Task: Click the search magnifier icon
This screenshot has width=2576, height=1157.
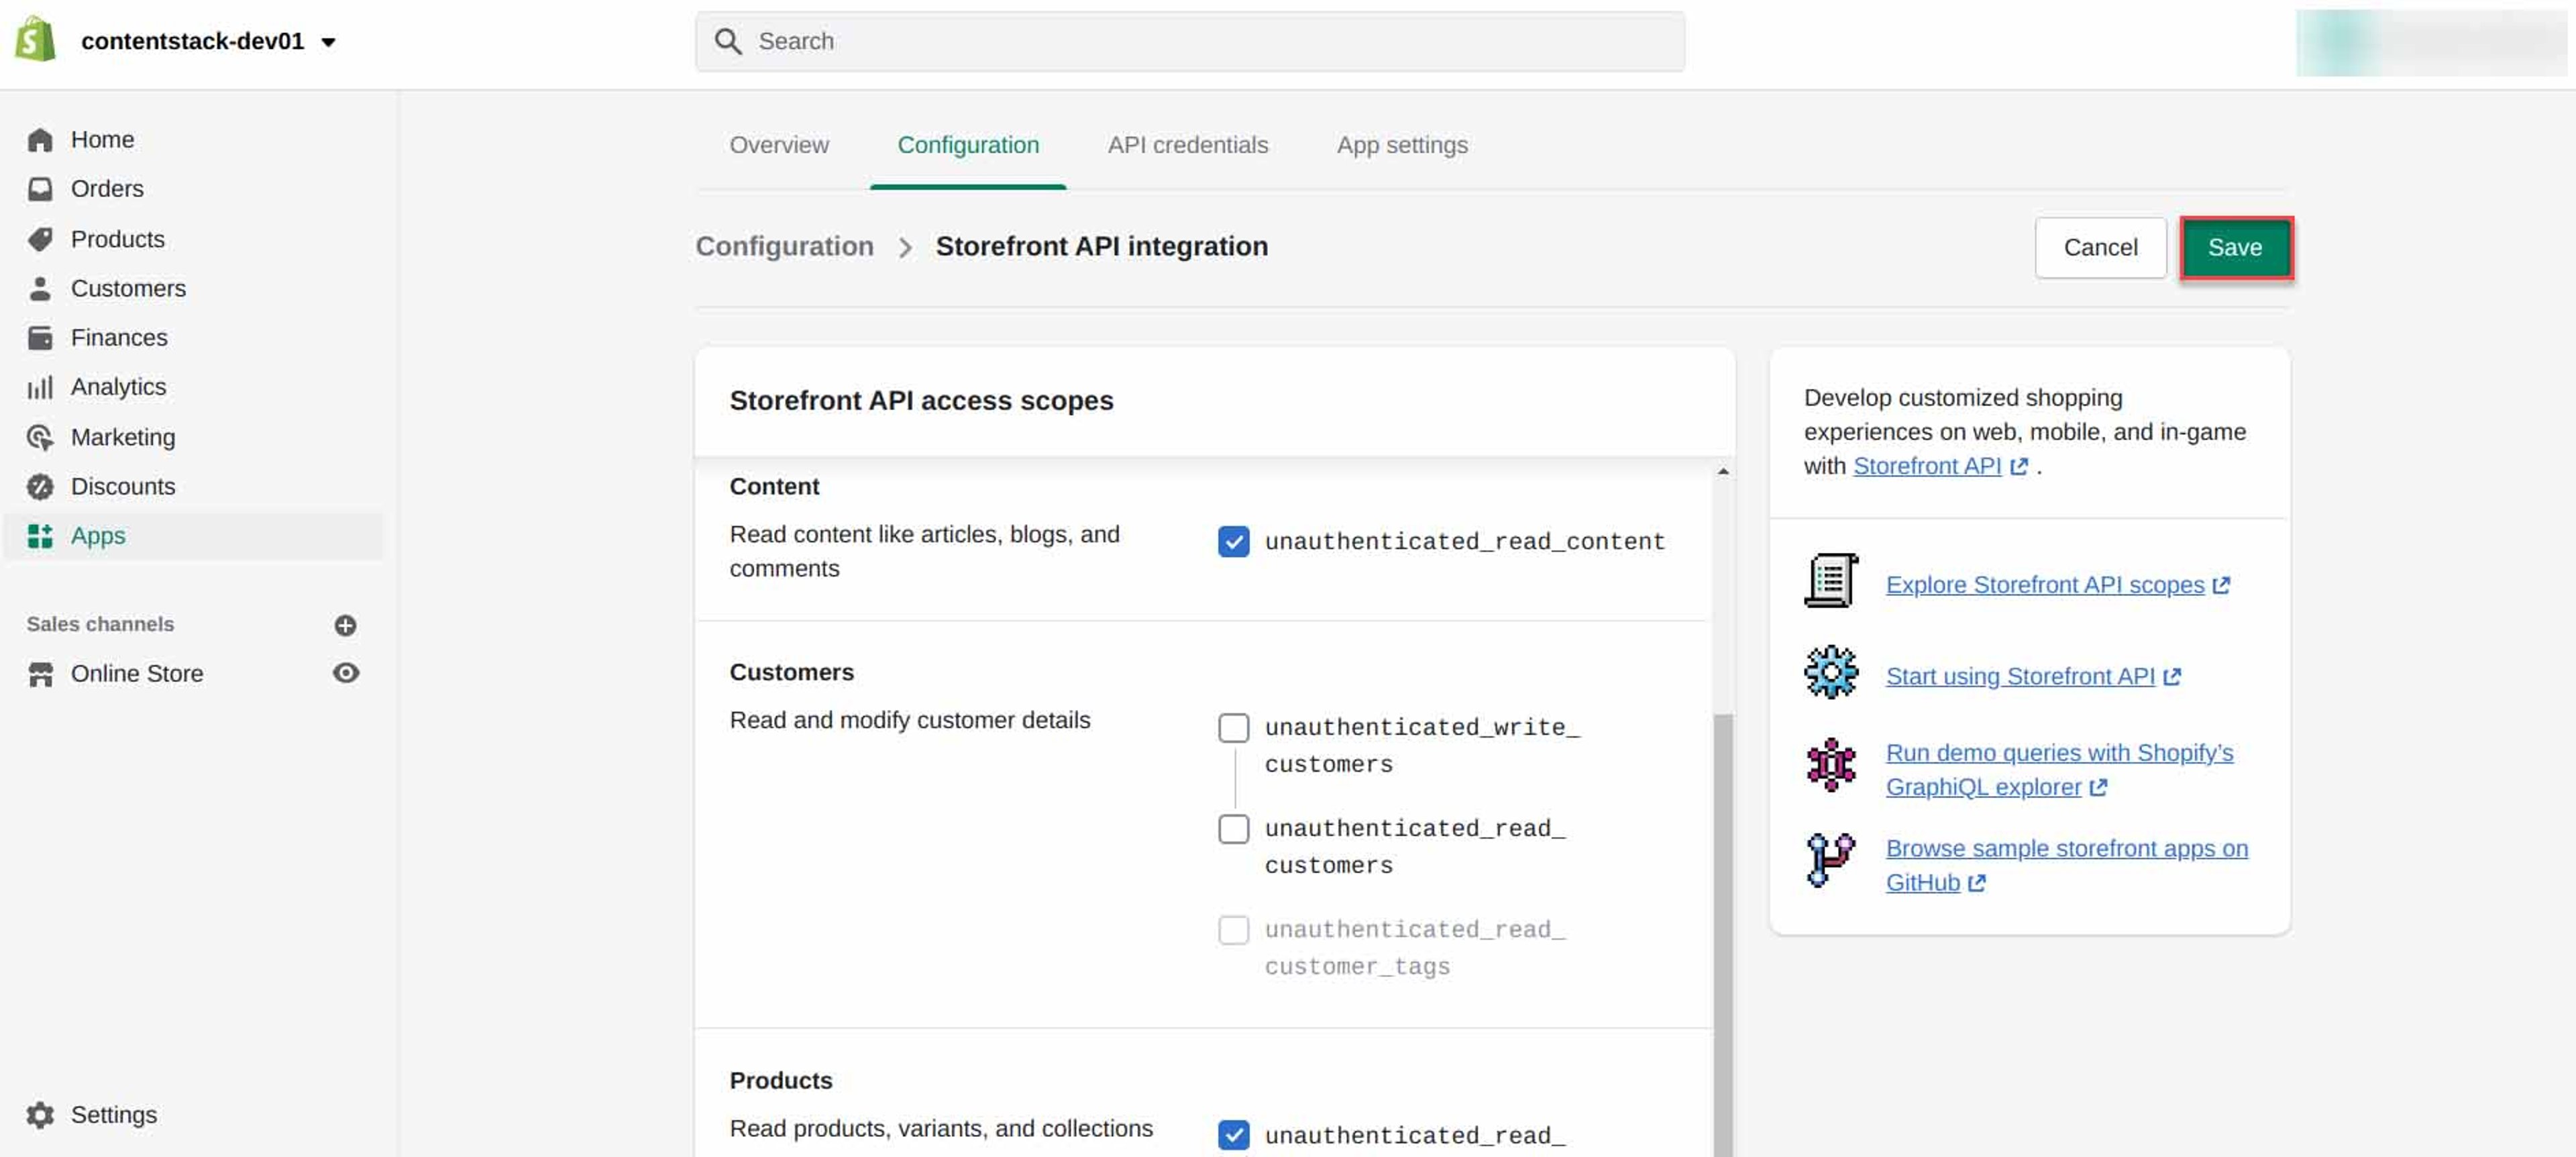Action: tap(728, 41)
